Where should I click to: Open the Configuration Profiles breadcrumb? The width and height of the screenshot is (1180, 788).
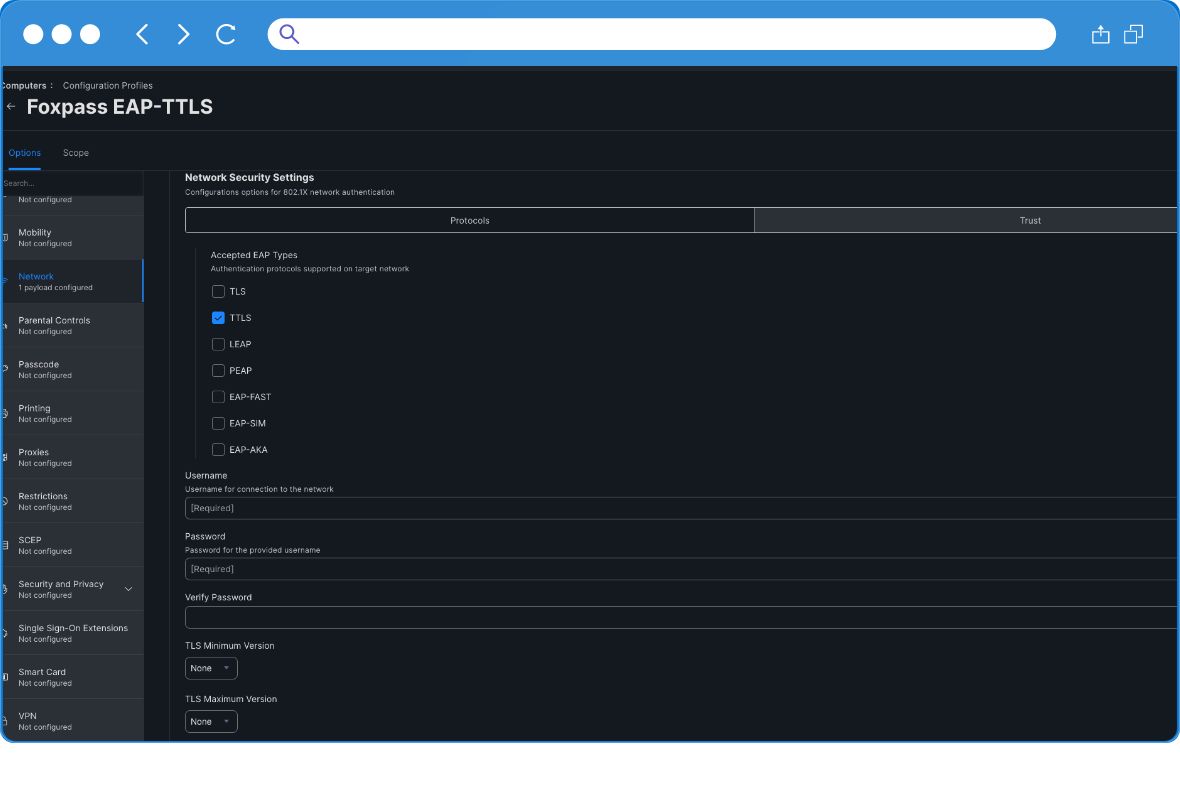107,85
